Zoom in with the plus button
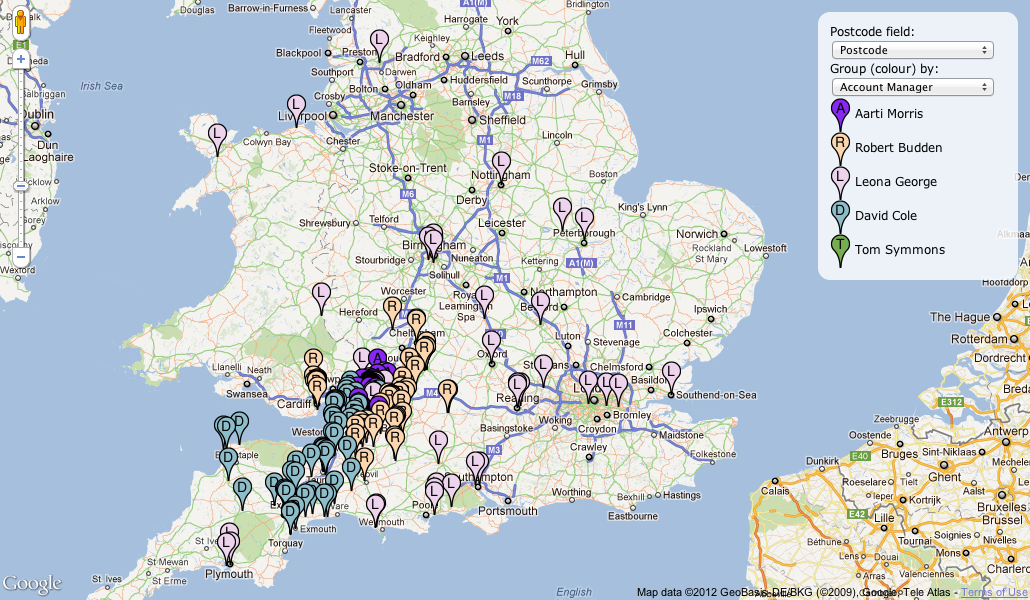1030x600 pixels. pyautogui.click(x=20, y=60)
